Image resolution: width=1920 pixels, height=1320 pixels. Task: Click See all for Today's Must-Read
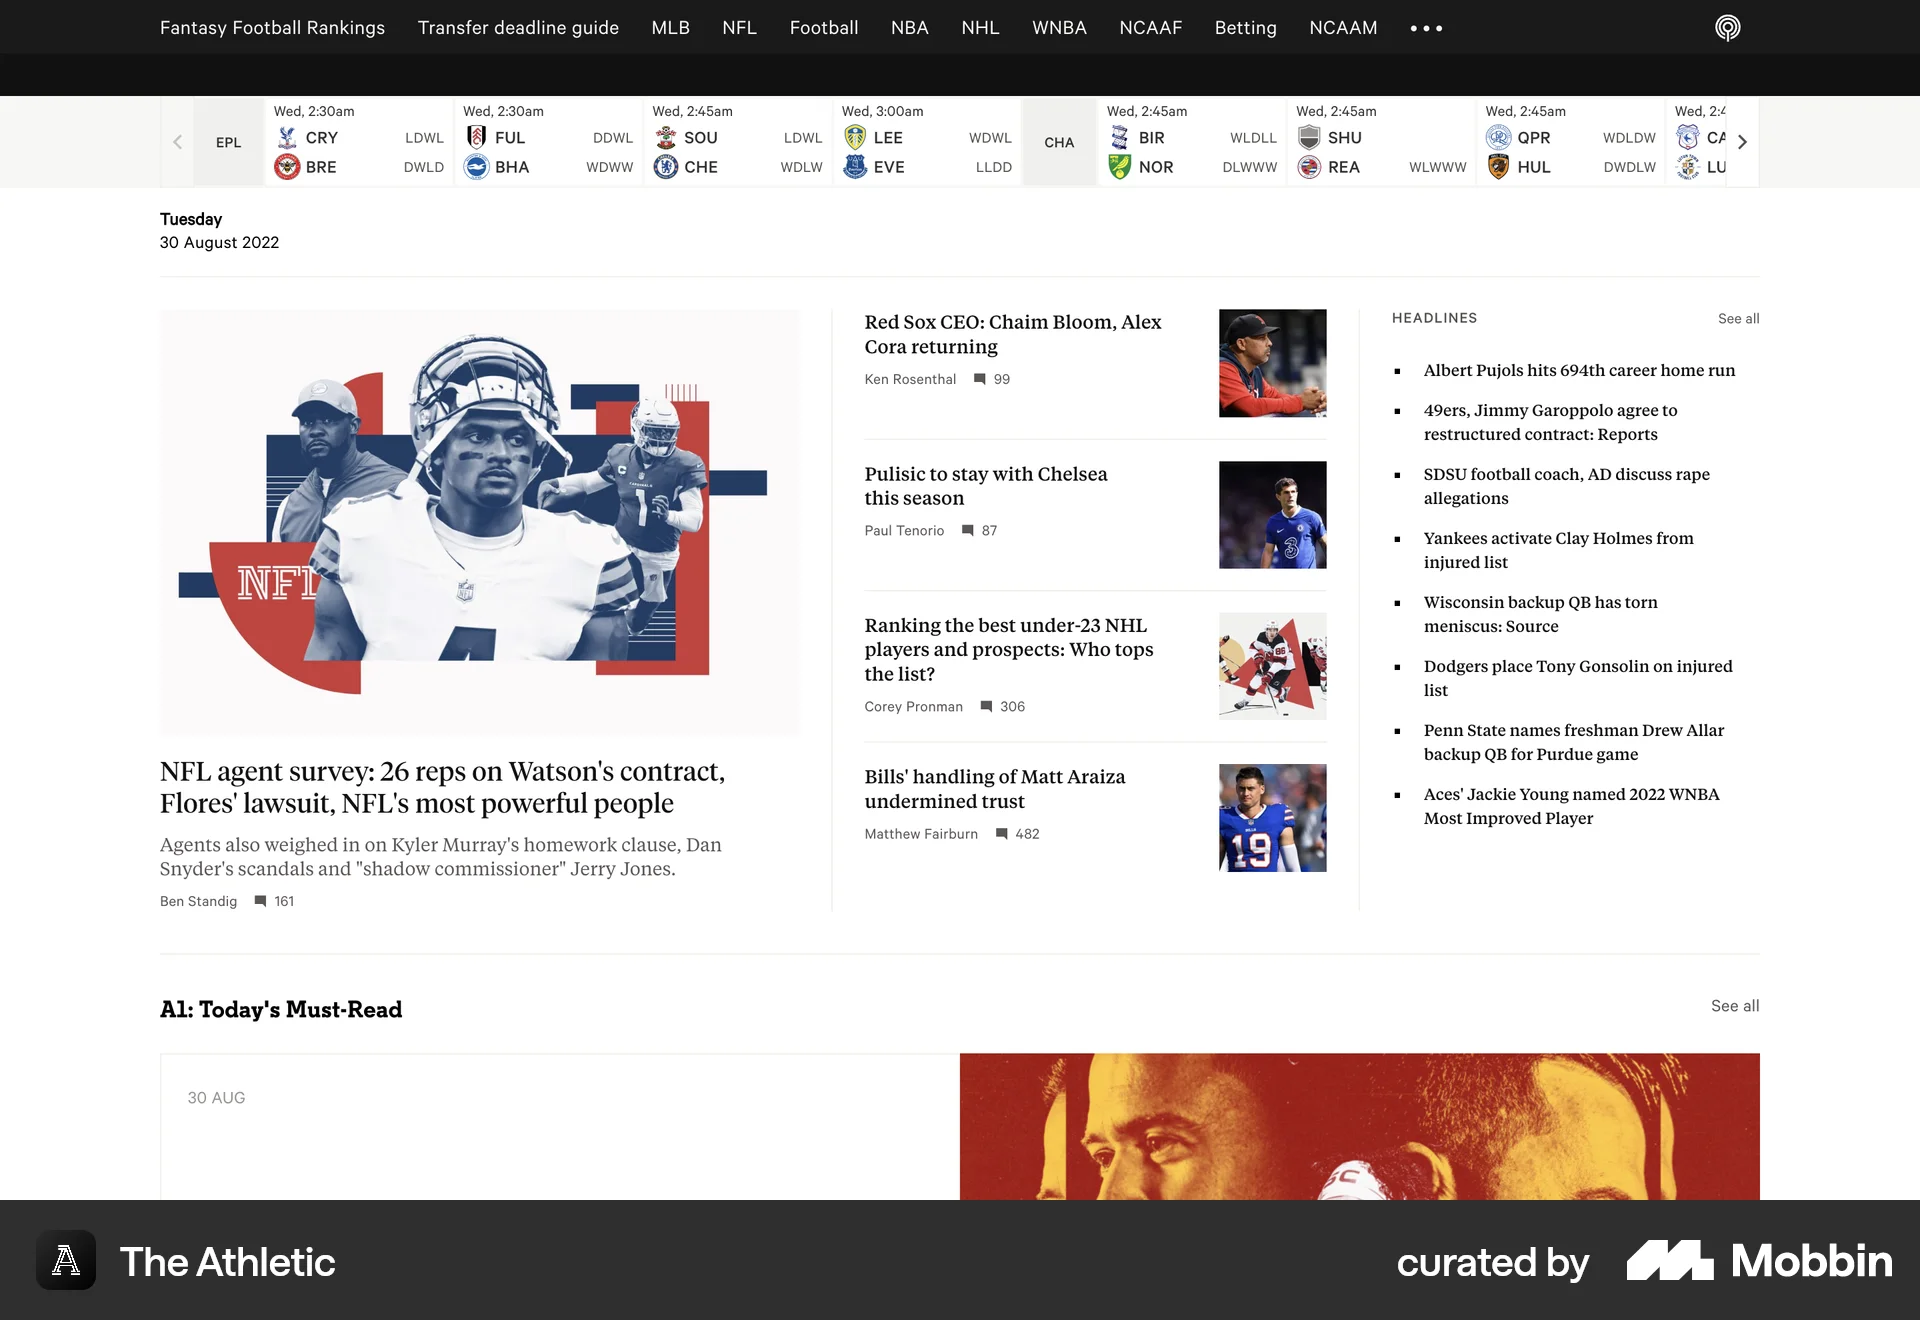[x=1735, y=1006]
